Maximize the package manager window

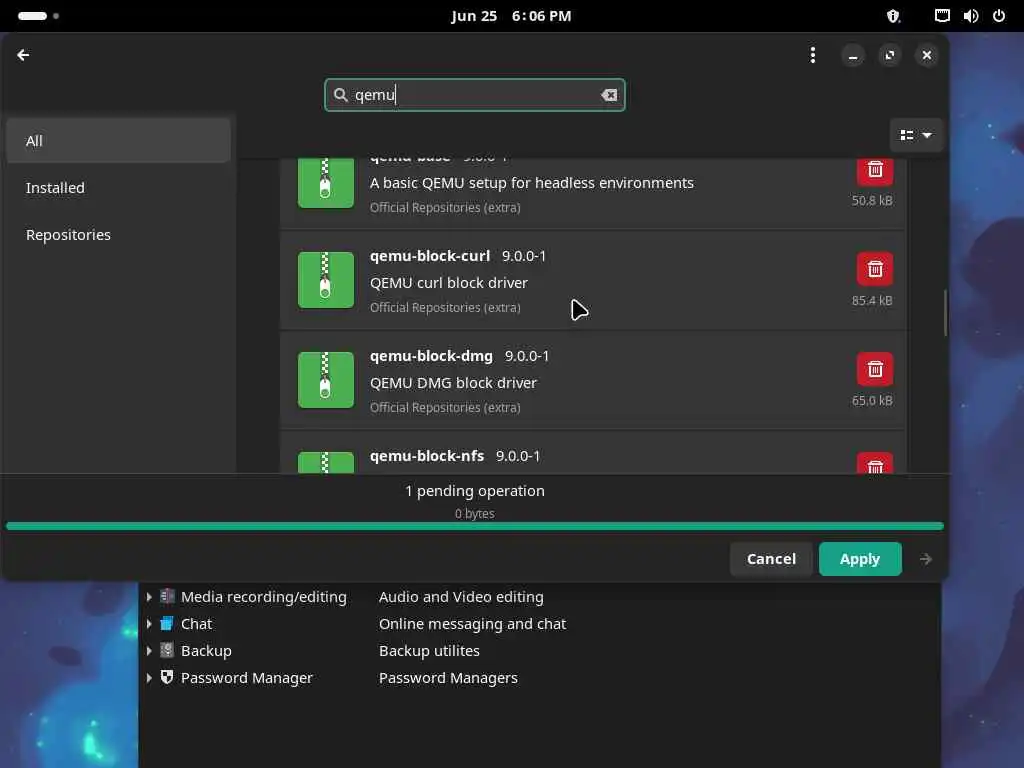pos(889,56)
